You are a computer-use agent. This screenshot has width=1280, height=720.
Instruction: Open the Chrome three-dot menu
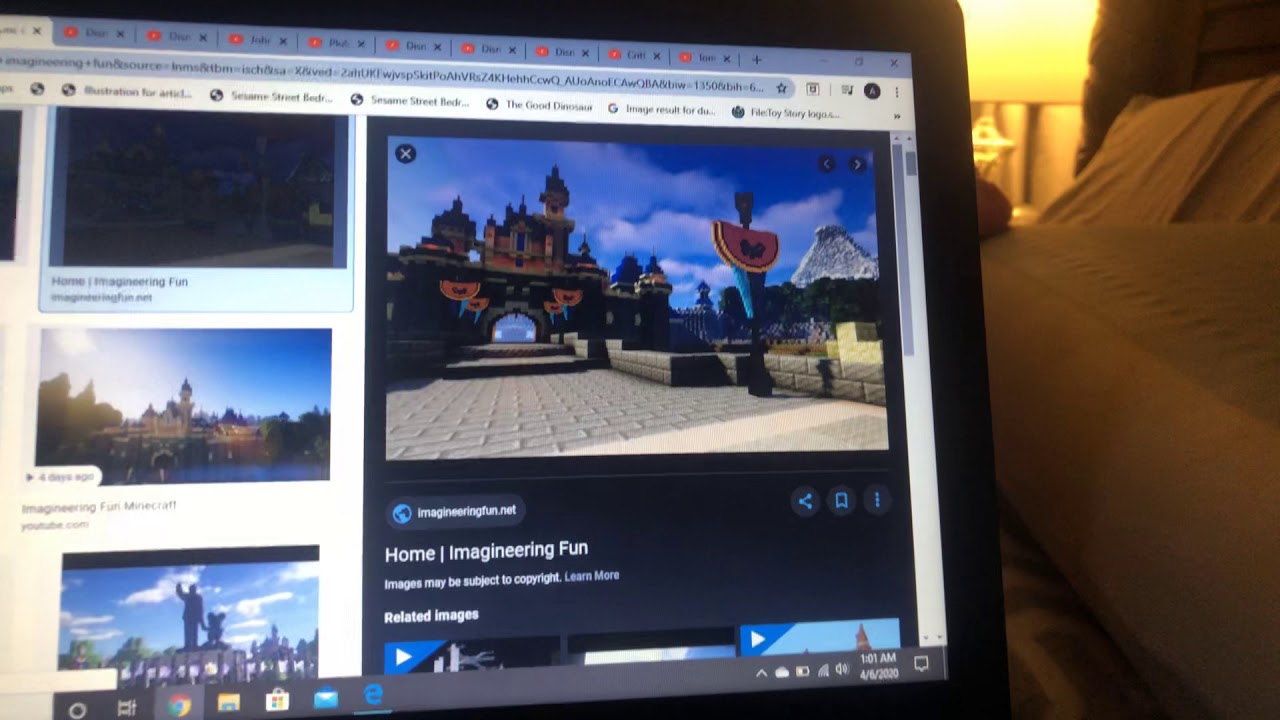point(897,92)
